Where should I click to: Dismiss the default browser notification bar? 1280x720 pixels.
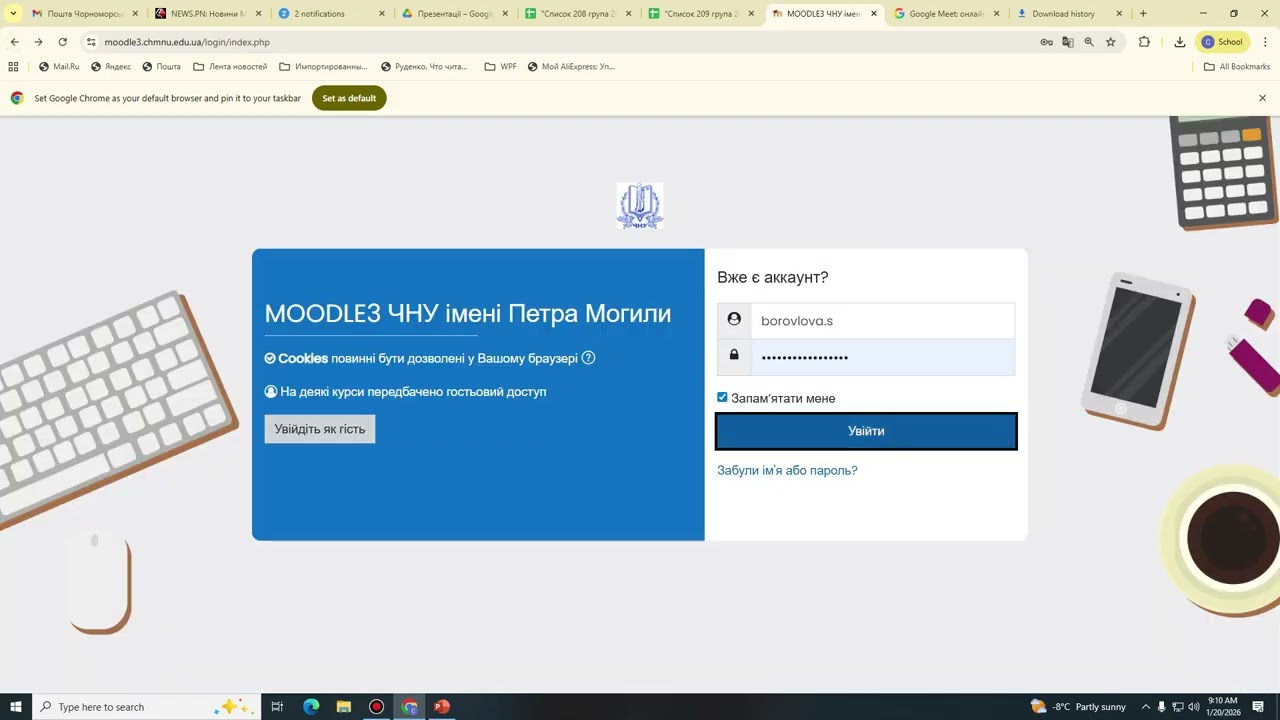[x=1262, y=98]
